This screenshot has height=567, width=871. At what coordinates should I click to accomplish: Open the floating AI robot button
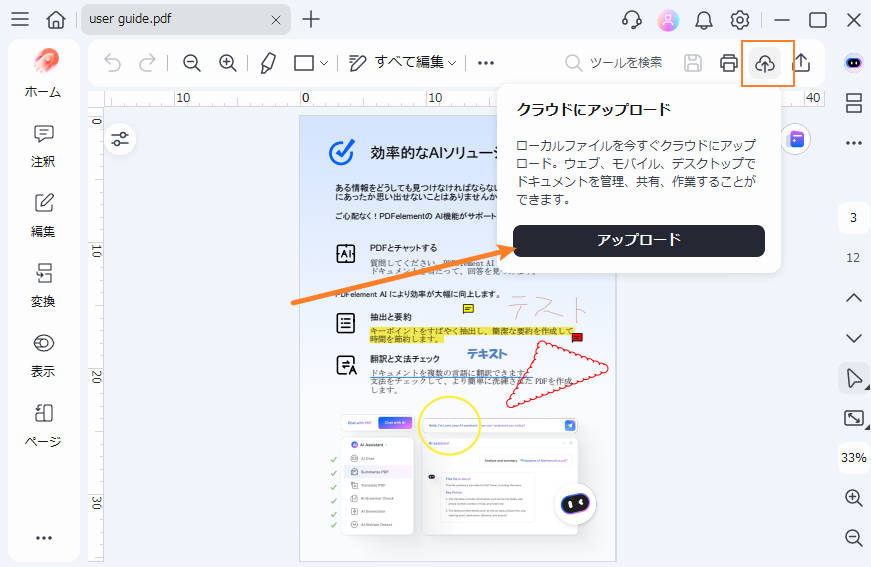tap(575, 504)
